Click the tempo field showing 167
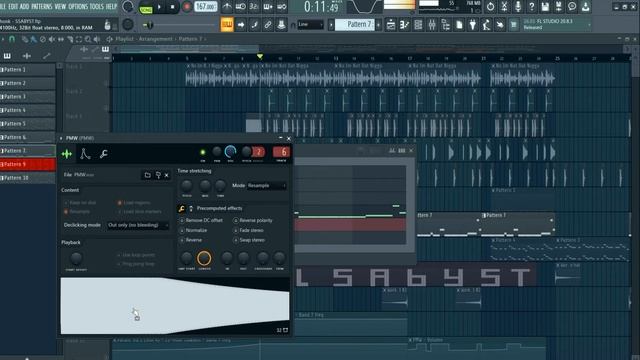This screenshot has width=640, height=360. [x=206, y=7]
